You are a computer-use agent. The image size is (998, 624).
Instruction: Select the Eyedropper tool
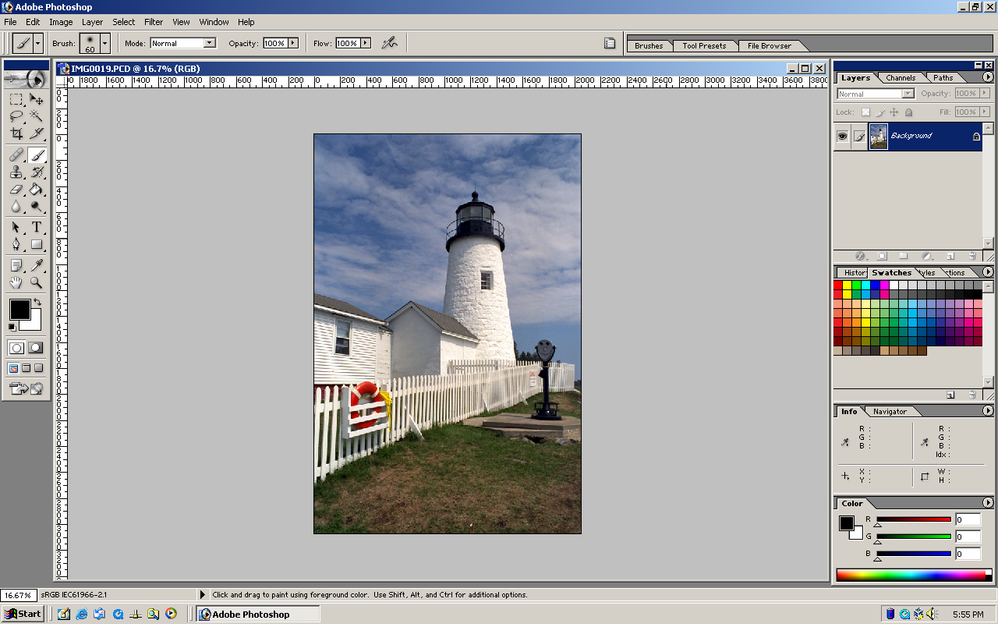coord(36,266)
